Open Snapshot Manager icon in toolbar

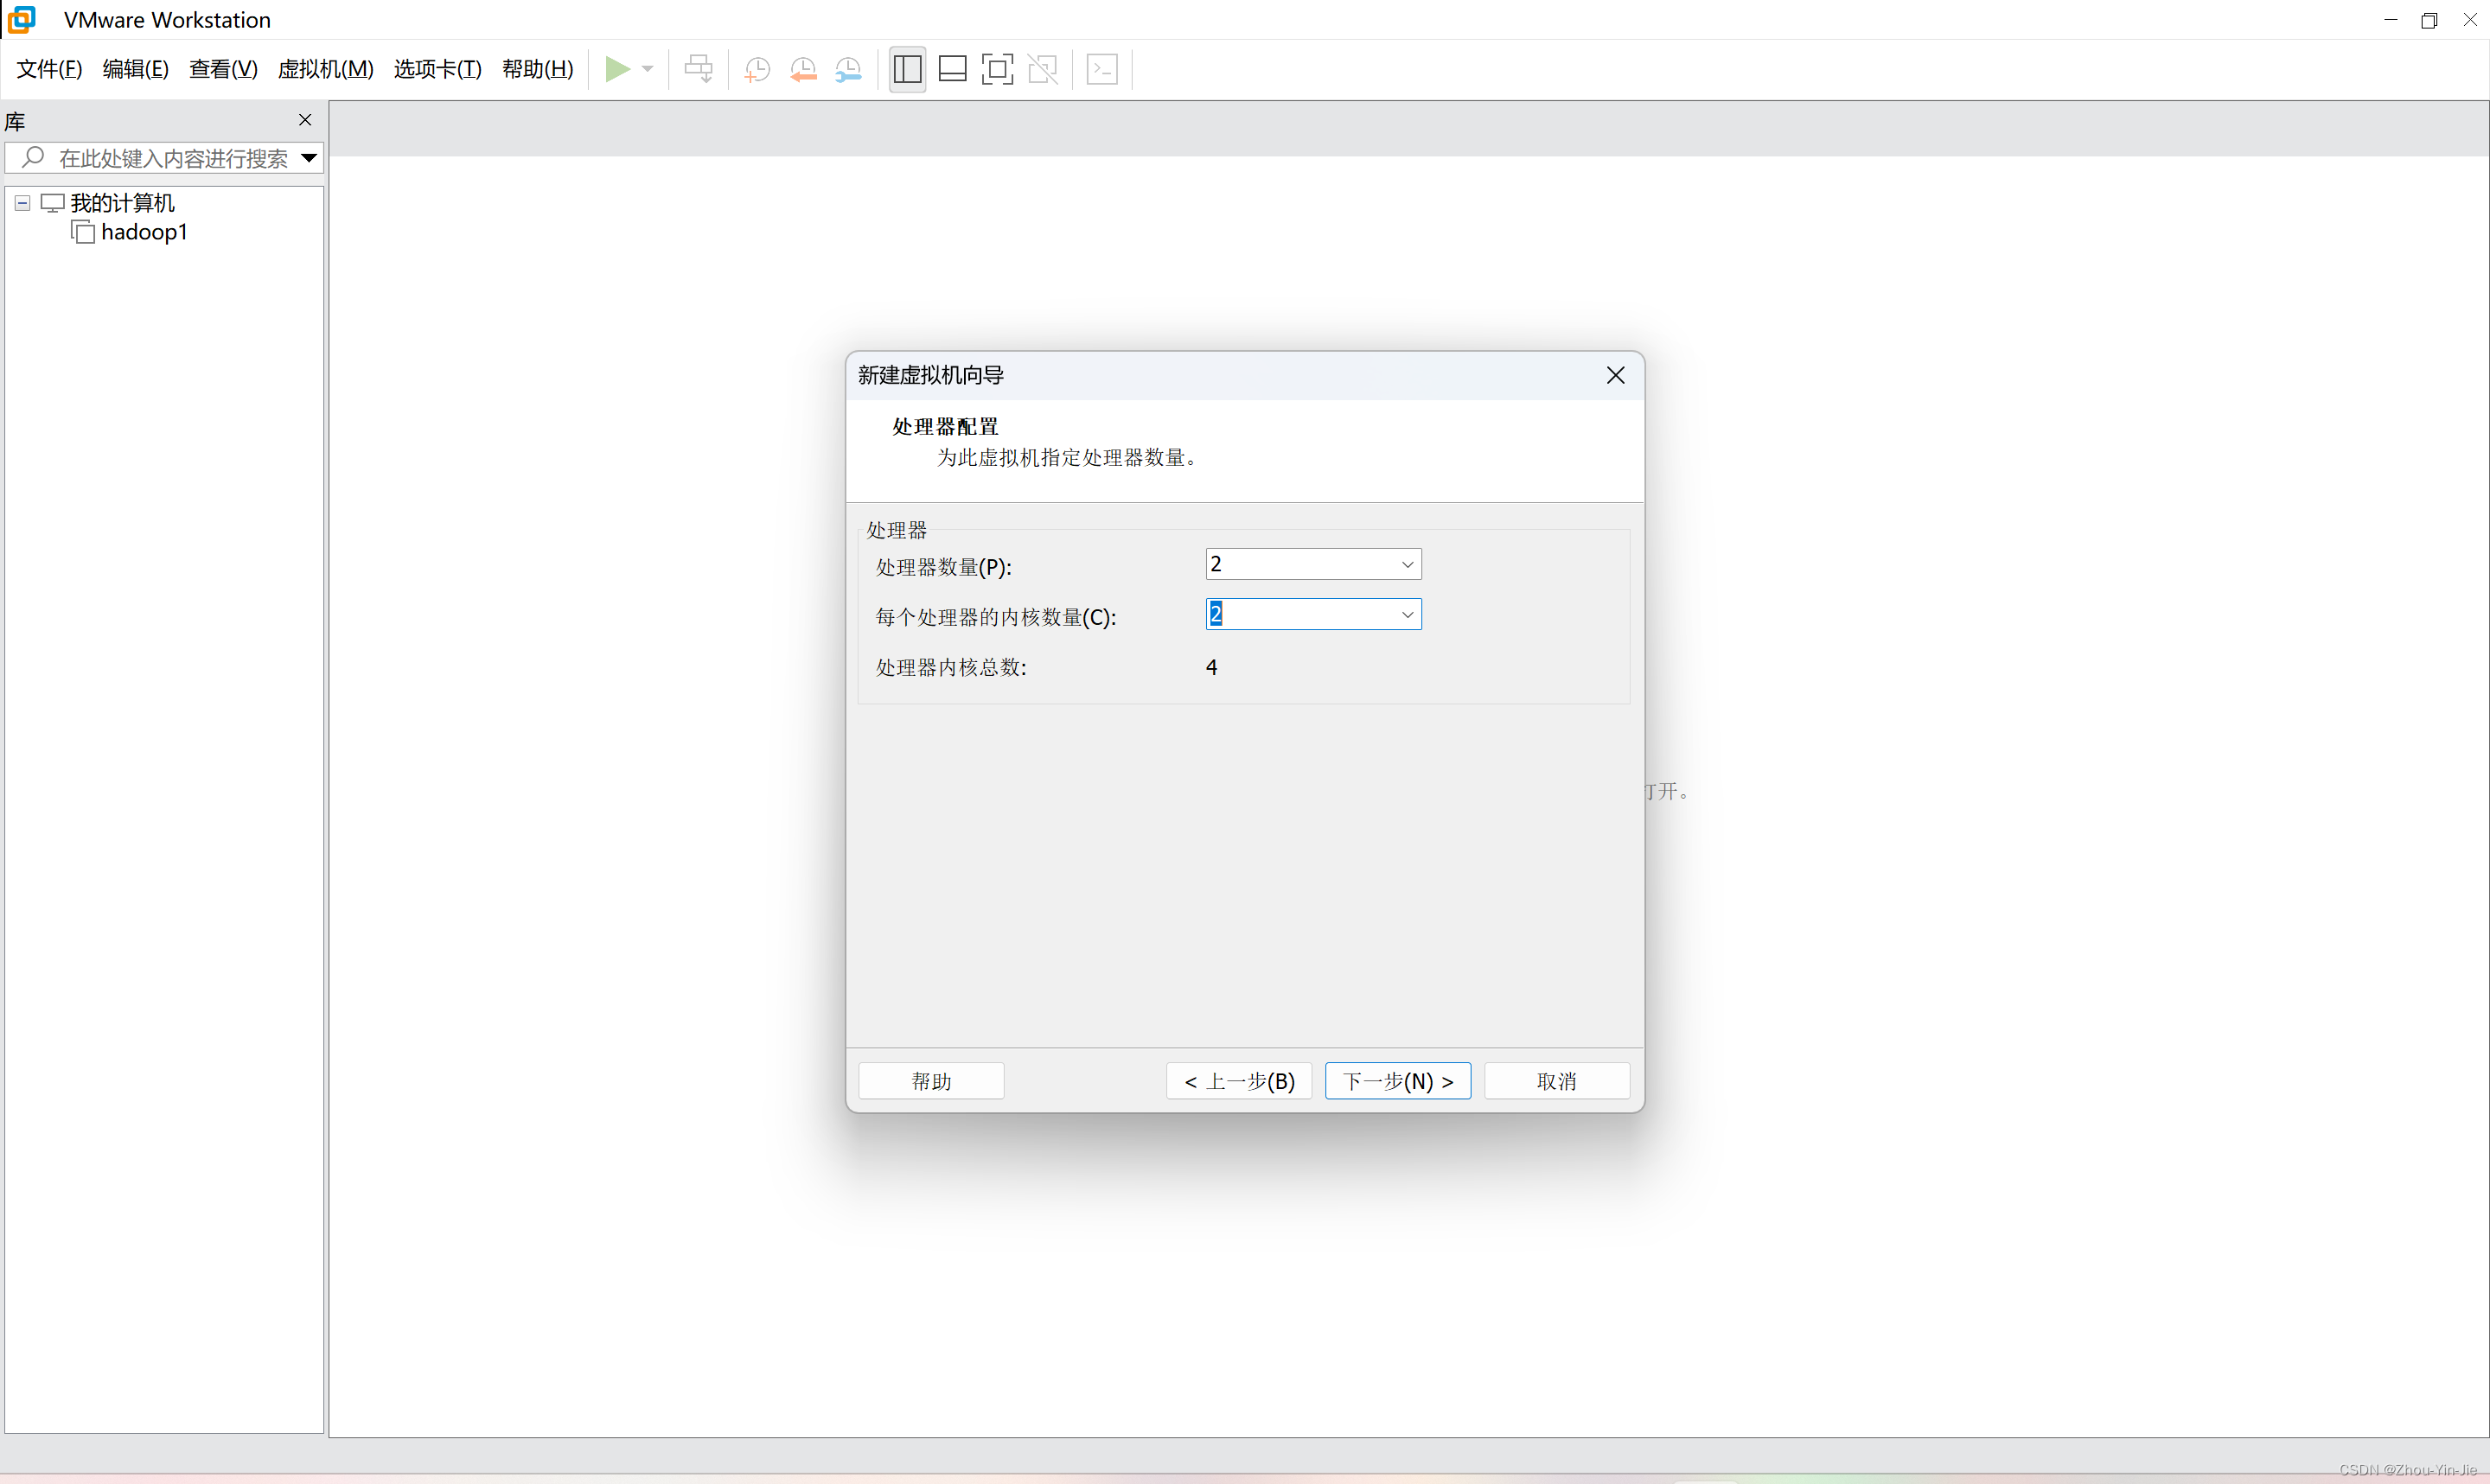pos(848,69)
